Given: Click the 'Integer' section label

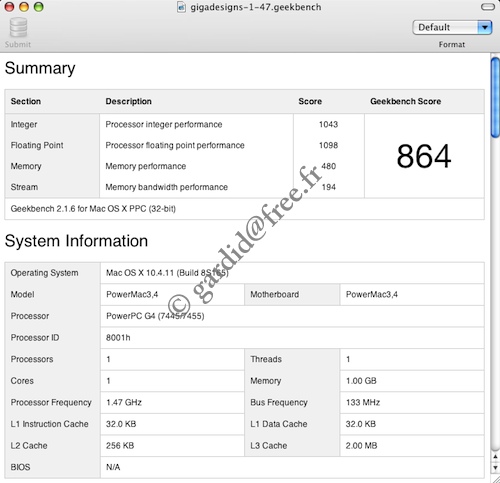Looking at the screenshot, I should [24, 124].
